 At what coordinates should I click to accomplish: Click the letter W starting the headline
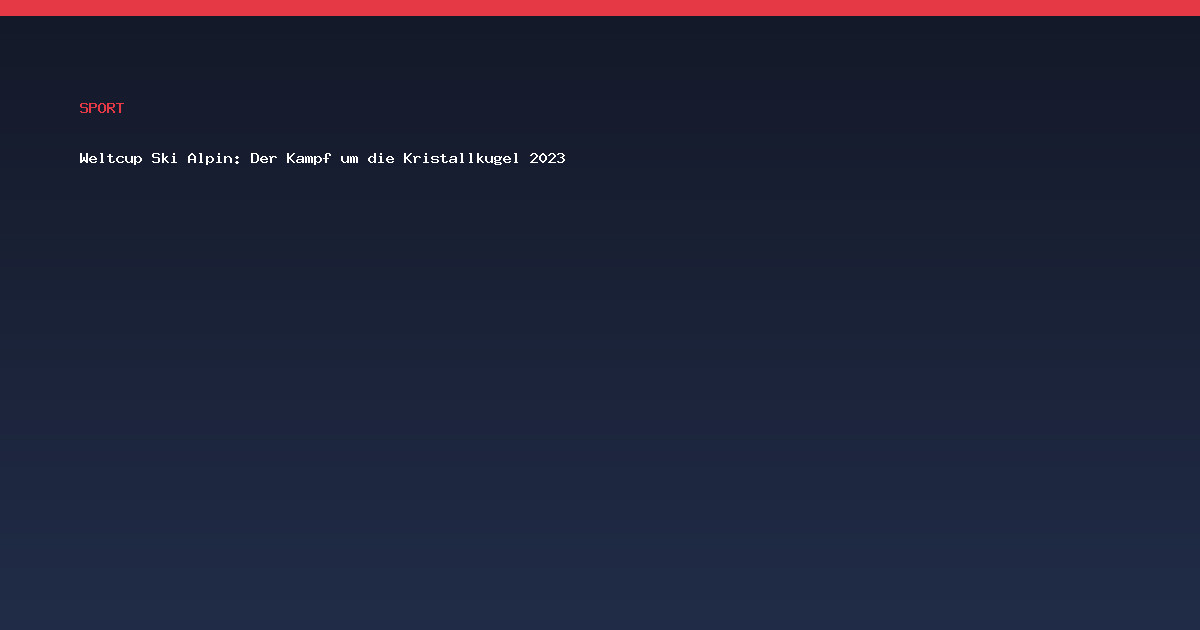click(84, 158)
